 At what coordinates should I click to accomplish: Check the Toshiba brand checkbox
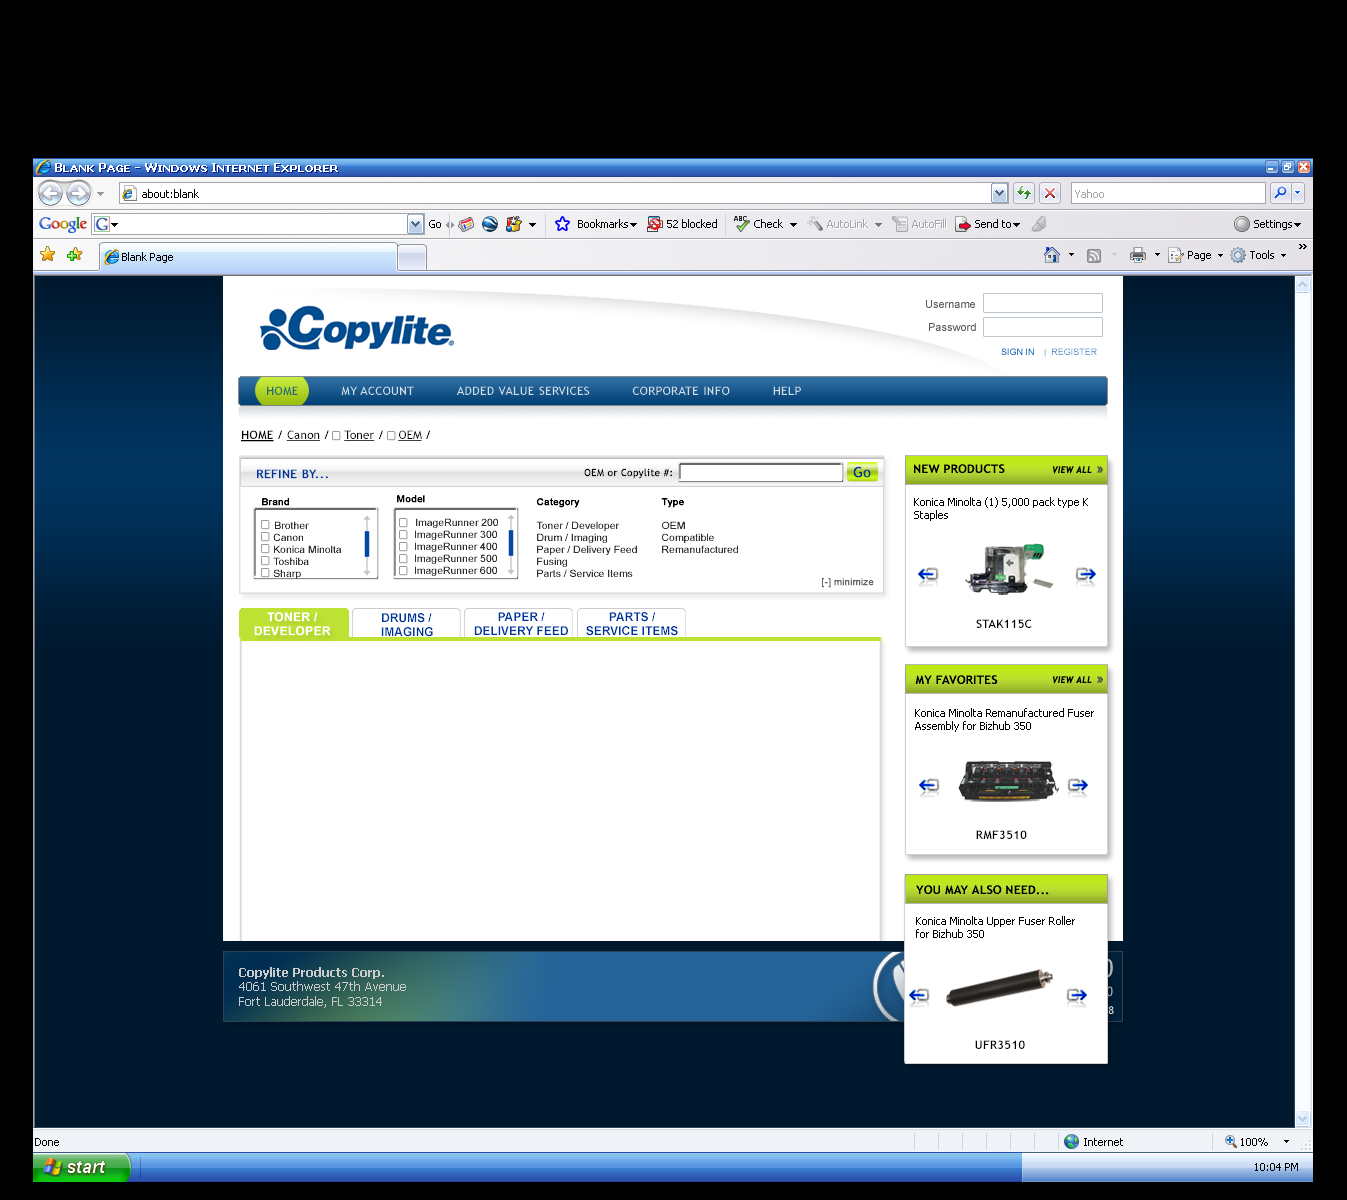click(266, 561)
